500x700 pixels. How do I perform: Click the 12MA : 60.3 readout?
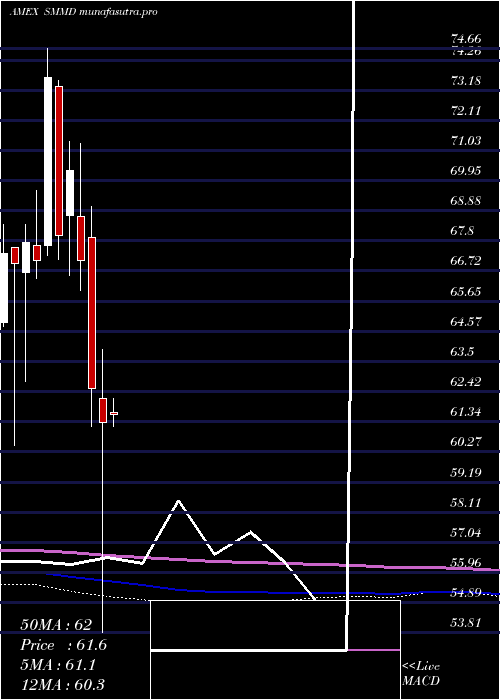tap(62, 684)
